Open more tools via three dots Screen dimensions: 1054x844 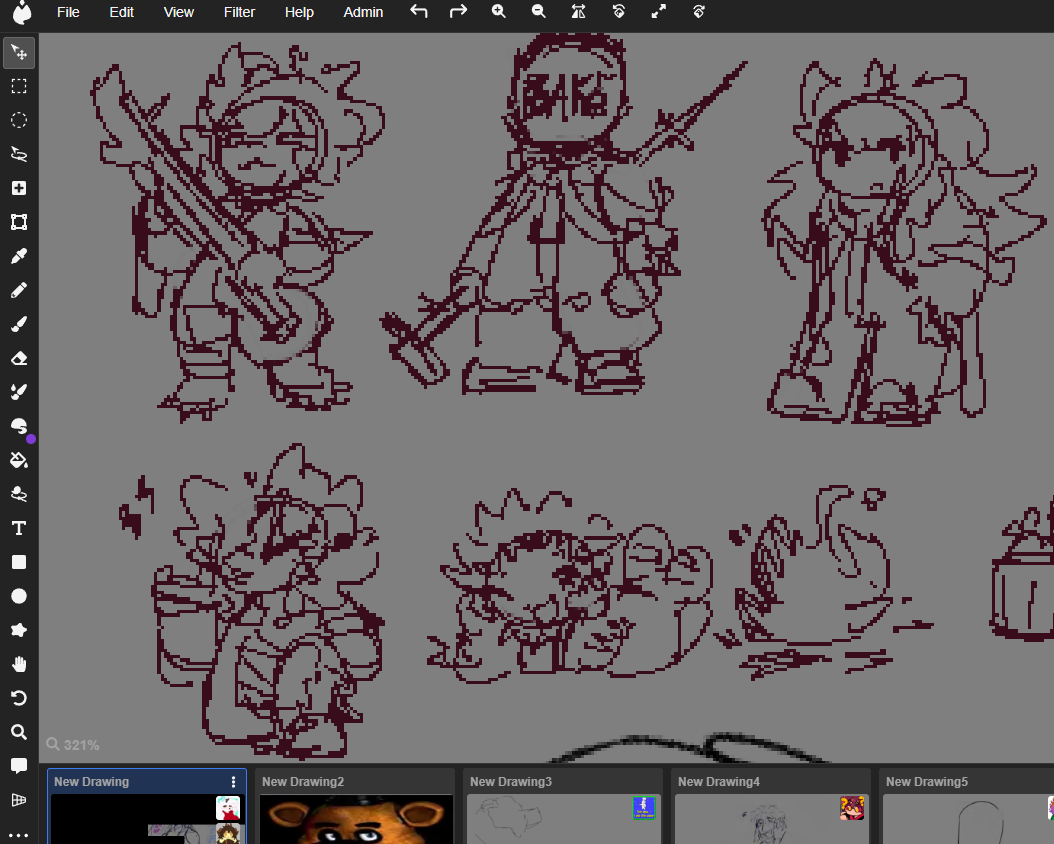(19, 835)
